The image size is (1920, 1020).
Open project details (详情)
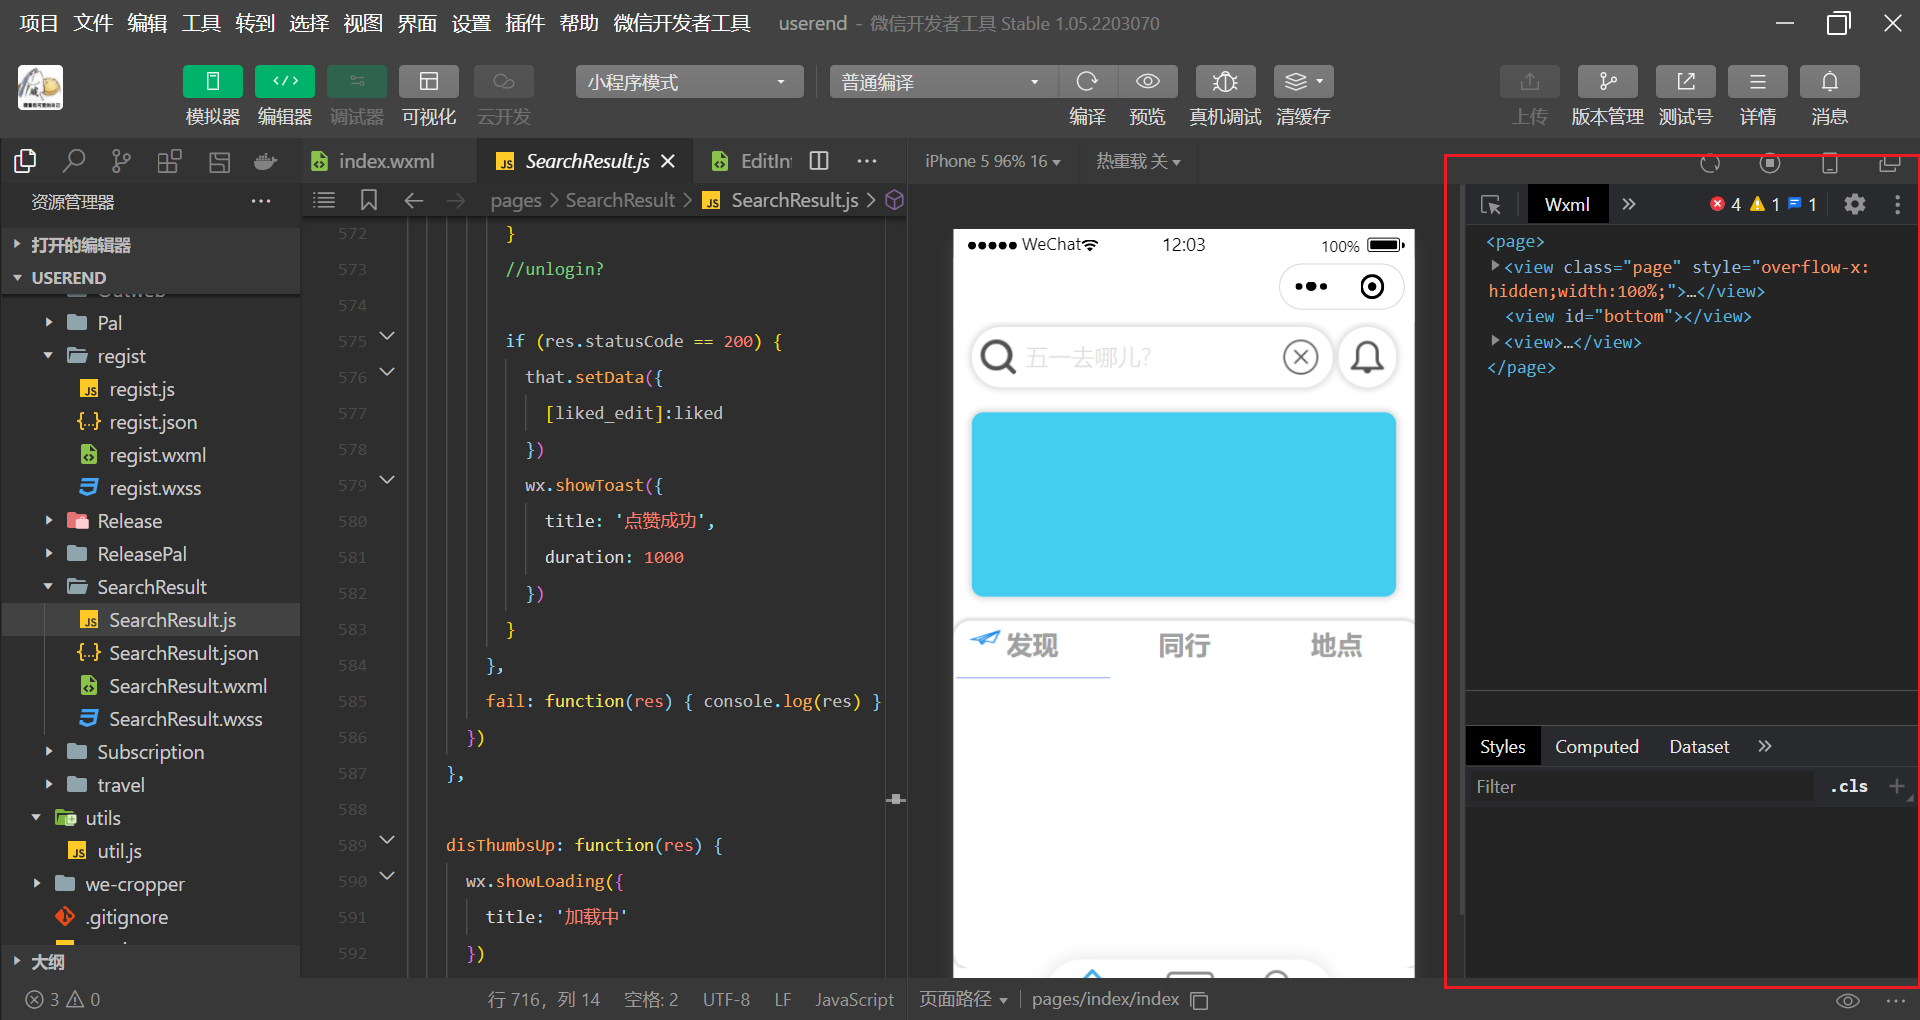1757,82
